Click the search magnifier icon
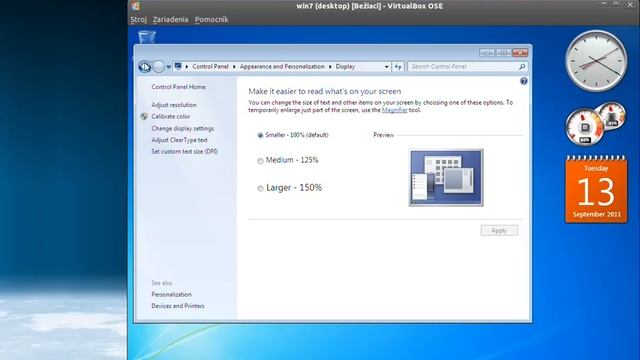640x360 pixels. coord(522,67)
